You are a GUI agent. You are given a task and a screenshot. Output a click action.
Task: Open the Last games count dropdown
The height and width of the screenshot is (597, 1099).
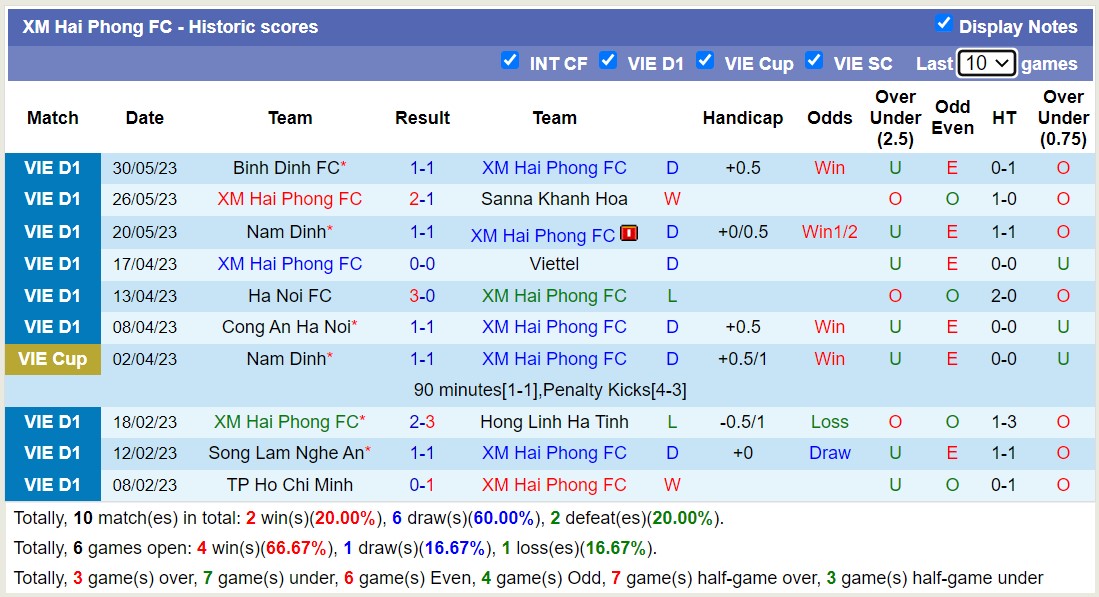986,62
